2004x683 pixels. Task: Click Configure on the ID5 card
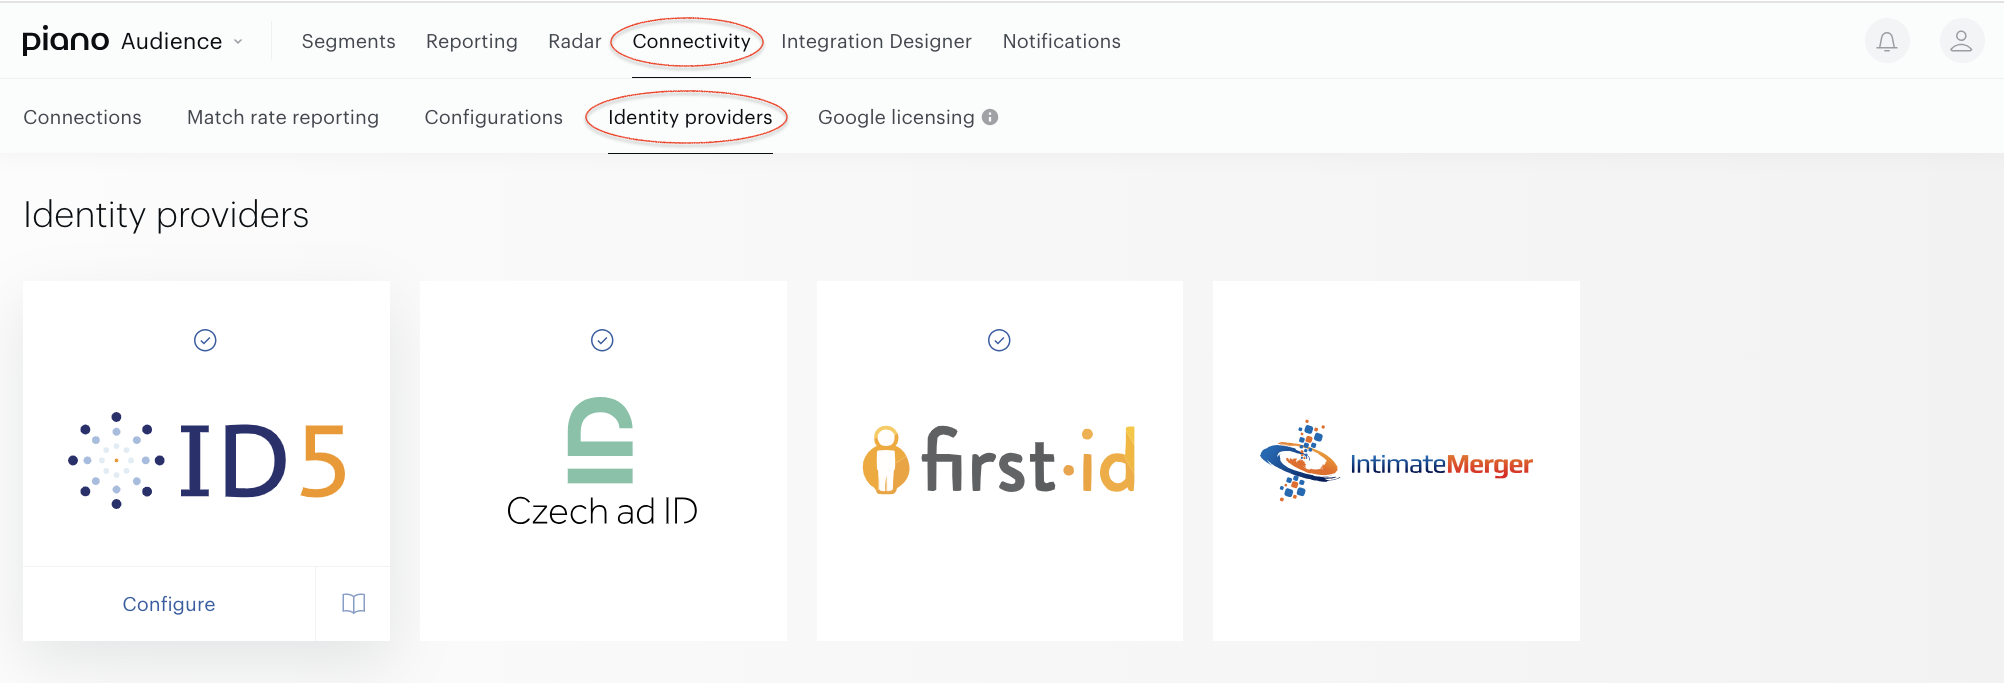[x=169, y=604]
